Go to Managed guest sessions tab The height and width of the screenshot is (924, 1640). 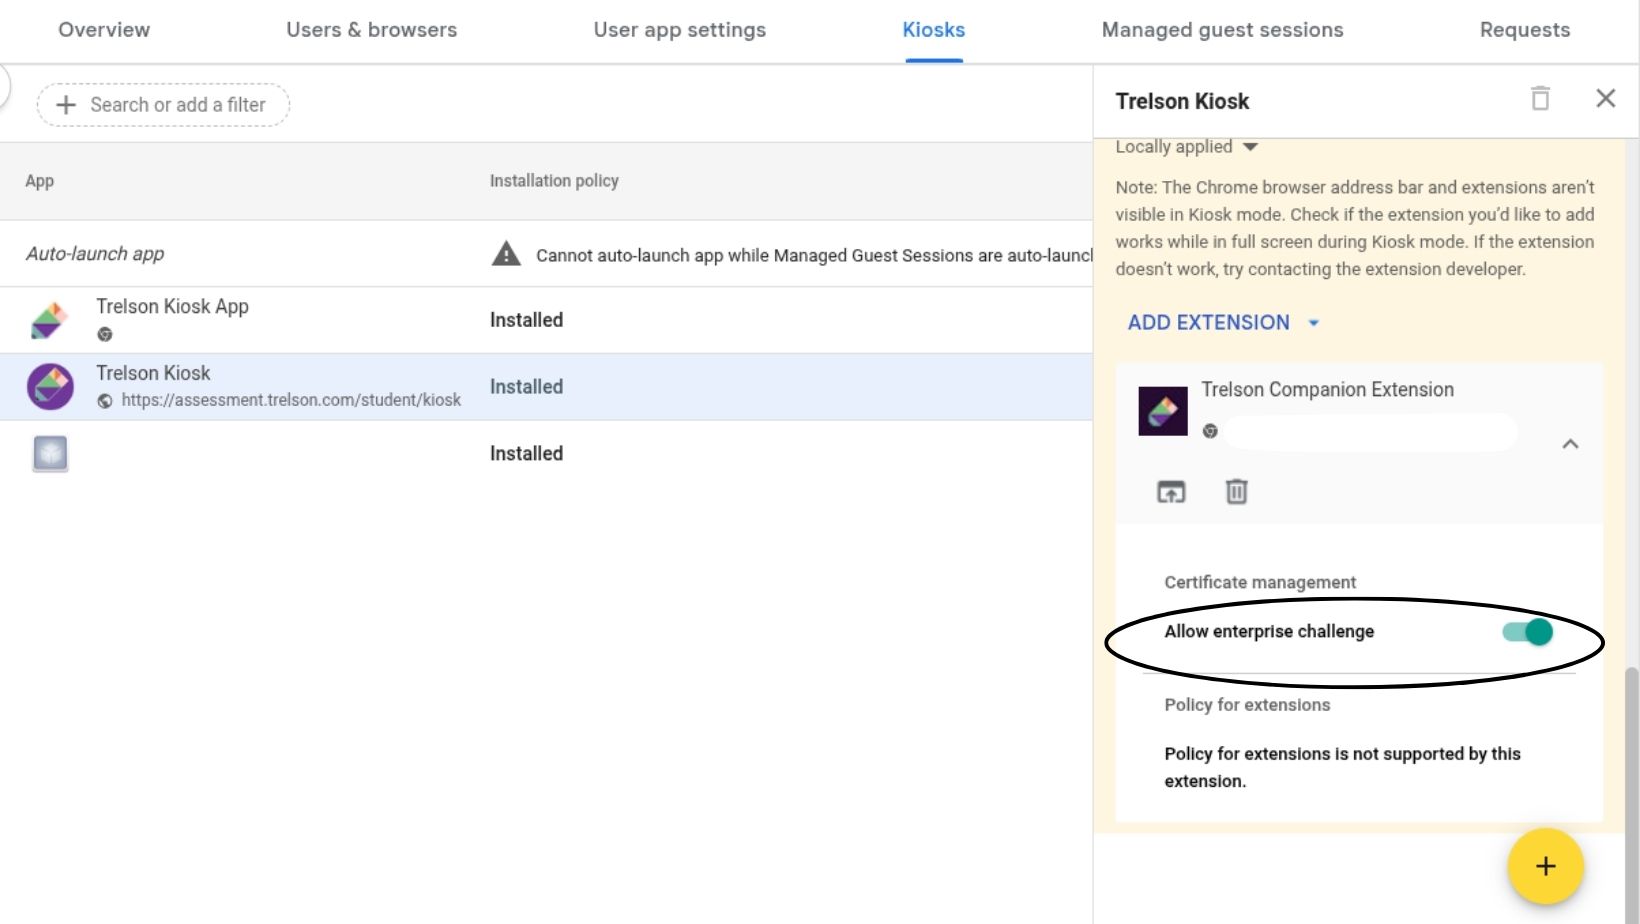click(x=1222, y=30)
